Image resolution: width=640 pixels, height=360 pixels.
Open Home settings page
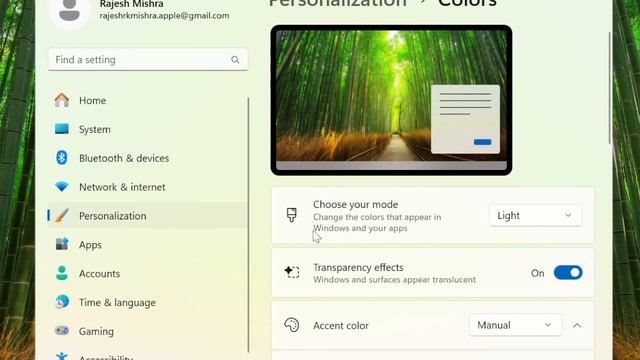click(x=148, y=100)
